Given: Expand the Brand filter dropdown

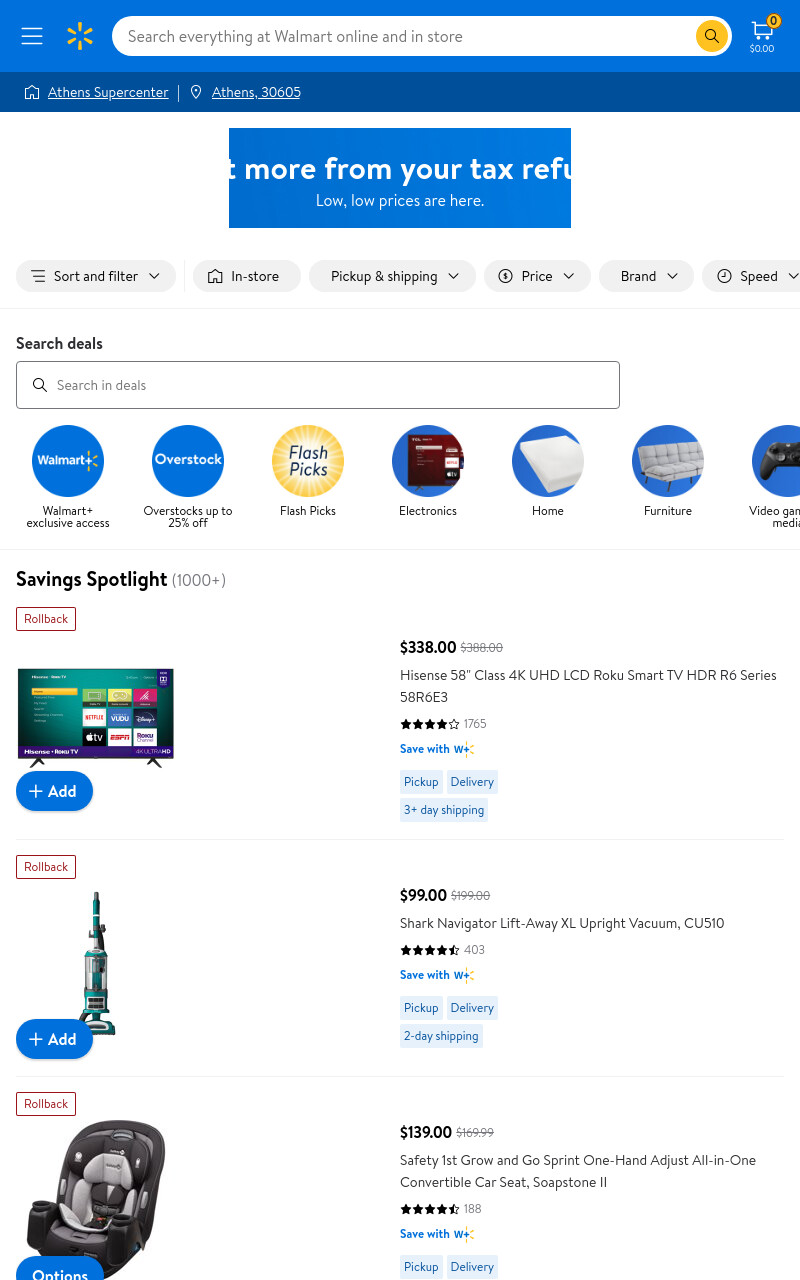Looking at the screenshot, I should tap(646, 276).
